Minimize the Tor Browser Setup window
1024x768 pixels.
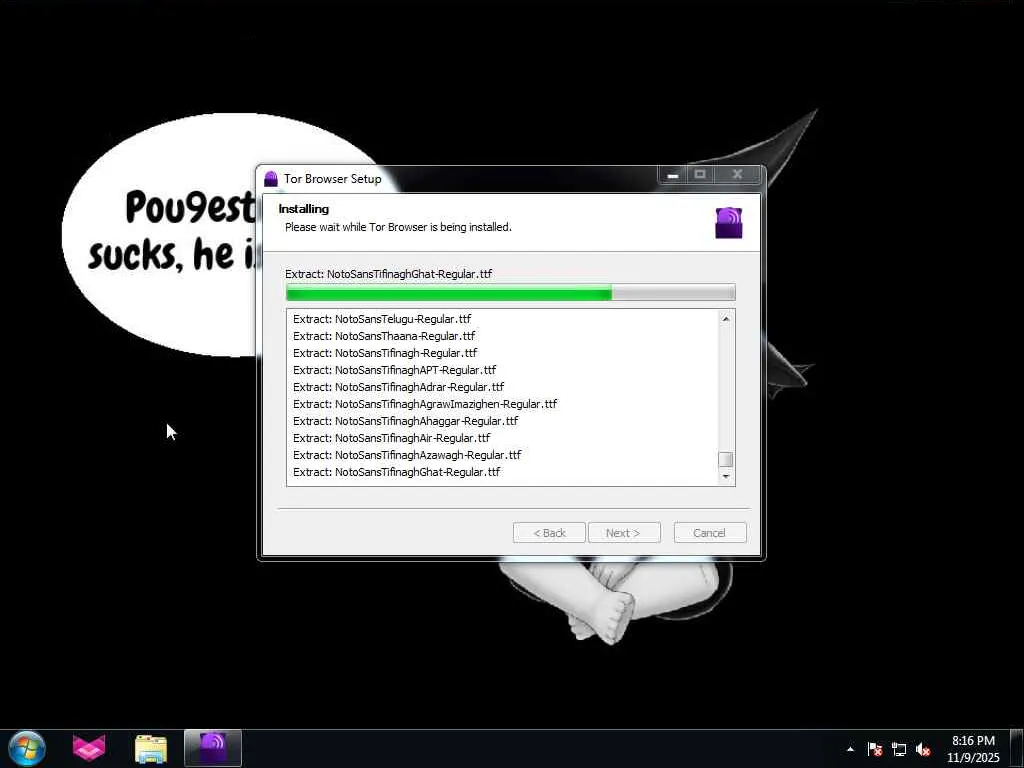(673, 175)
